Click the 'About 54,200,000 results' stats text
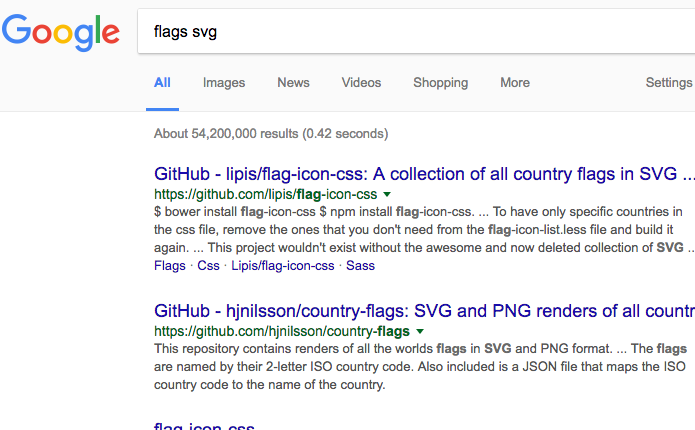Viewport: 695px width, 430px height. point(271,134)
